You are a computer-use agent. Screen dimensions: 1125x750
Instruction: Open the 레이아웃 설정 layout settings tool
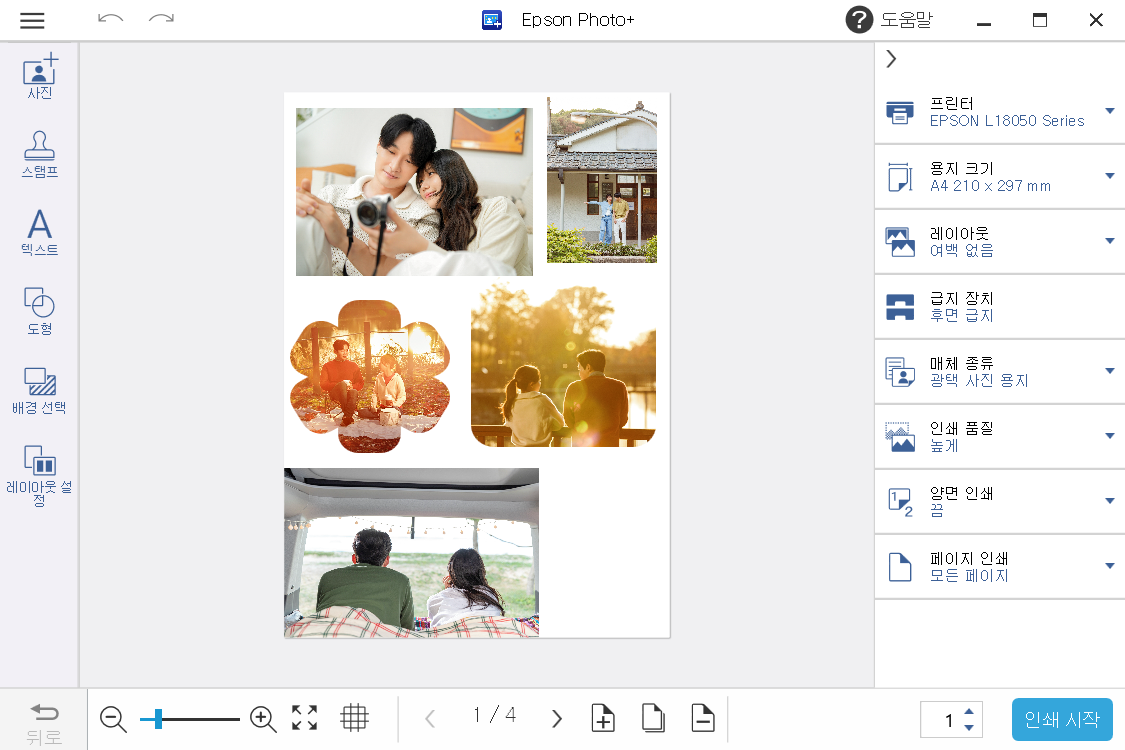(39, 475)
